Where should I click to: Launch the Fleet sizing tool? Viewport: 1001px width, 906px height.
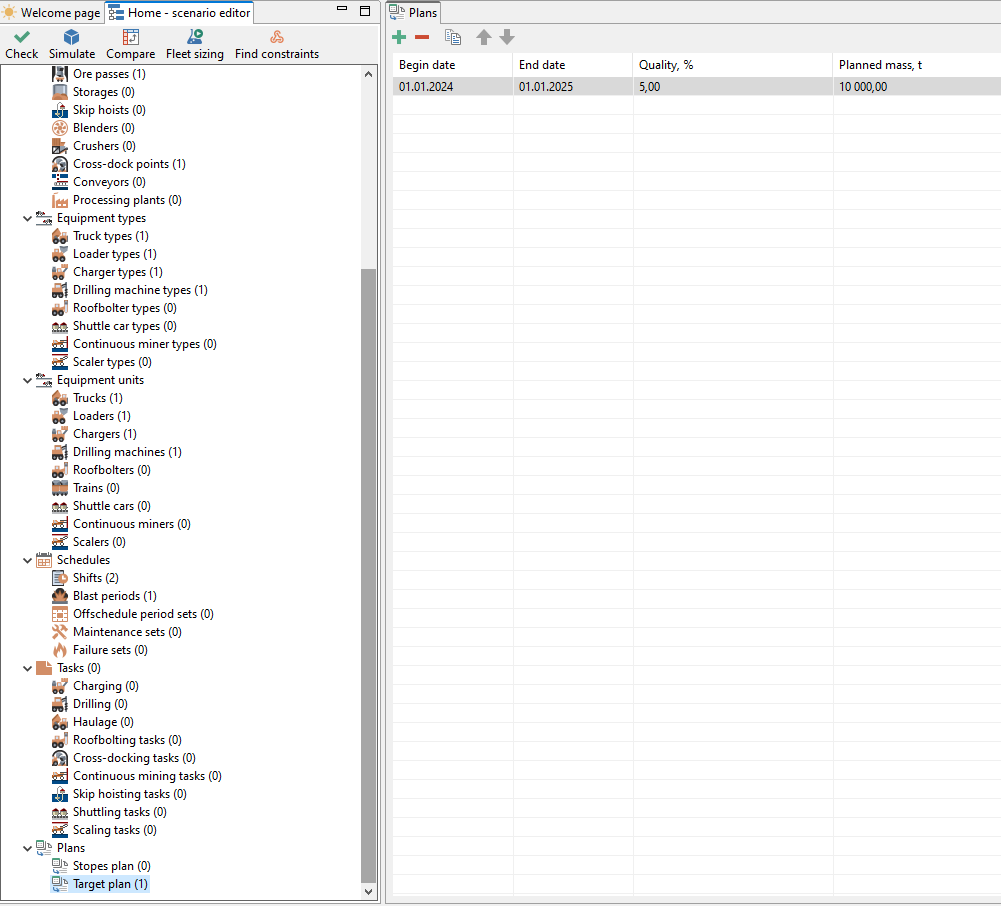pos(195,45)
